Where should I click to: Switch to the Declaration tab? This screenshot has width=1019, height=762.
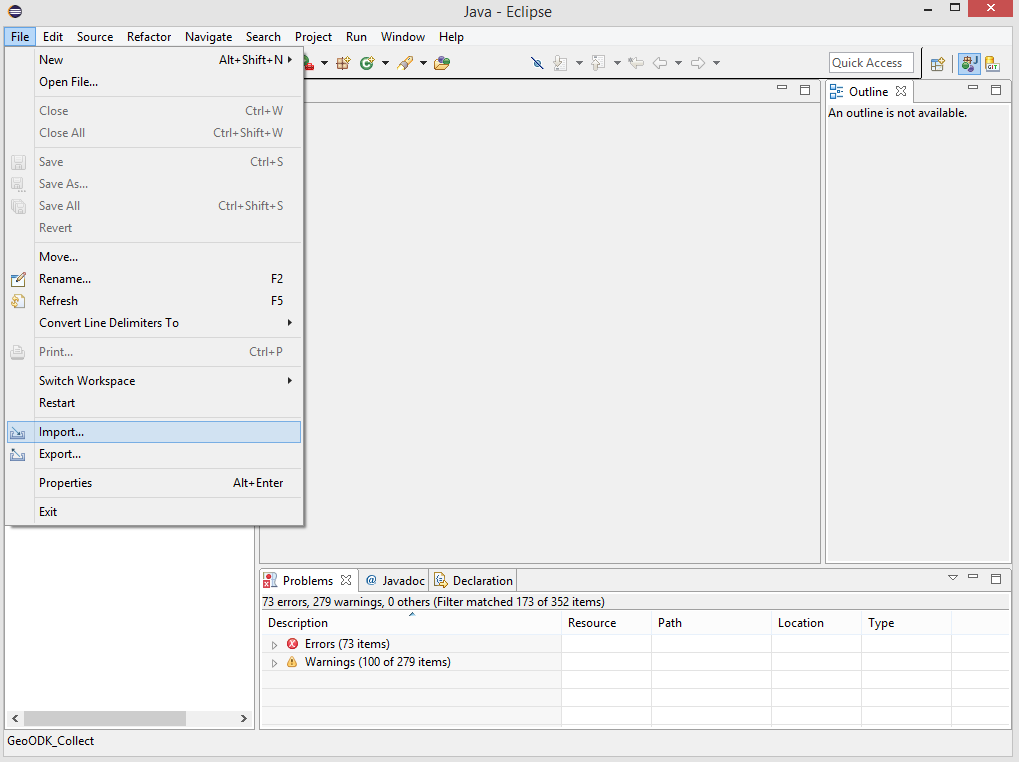click(x=473, y=580)
